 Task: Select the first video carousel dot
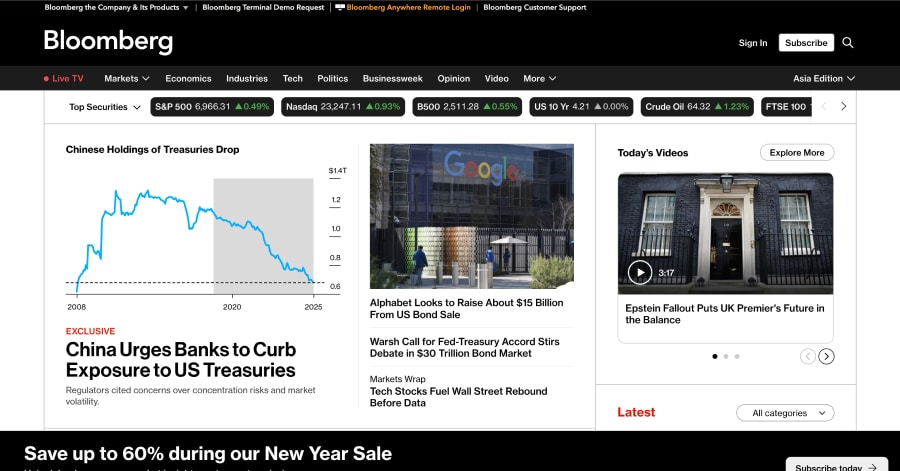(715, 356)
